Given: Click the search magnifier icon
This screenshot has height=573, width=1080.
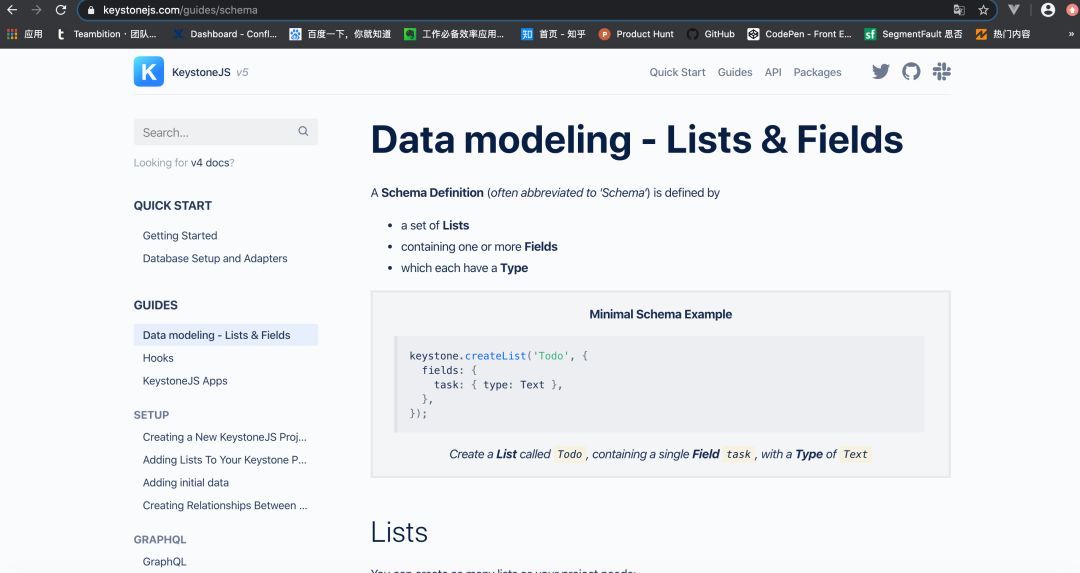Looking at the screenshot, I should [303, 132].
